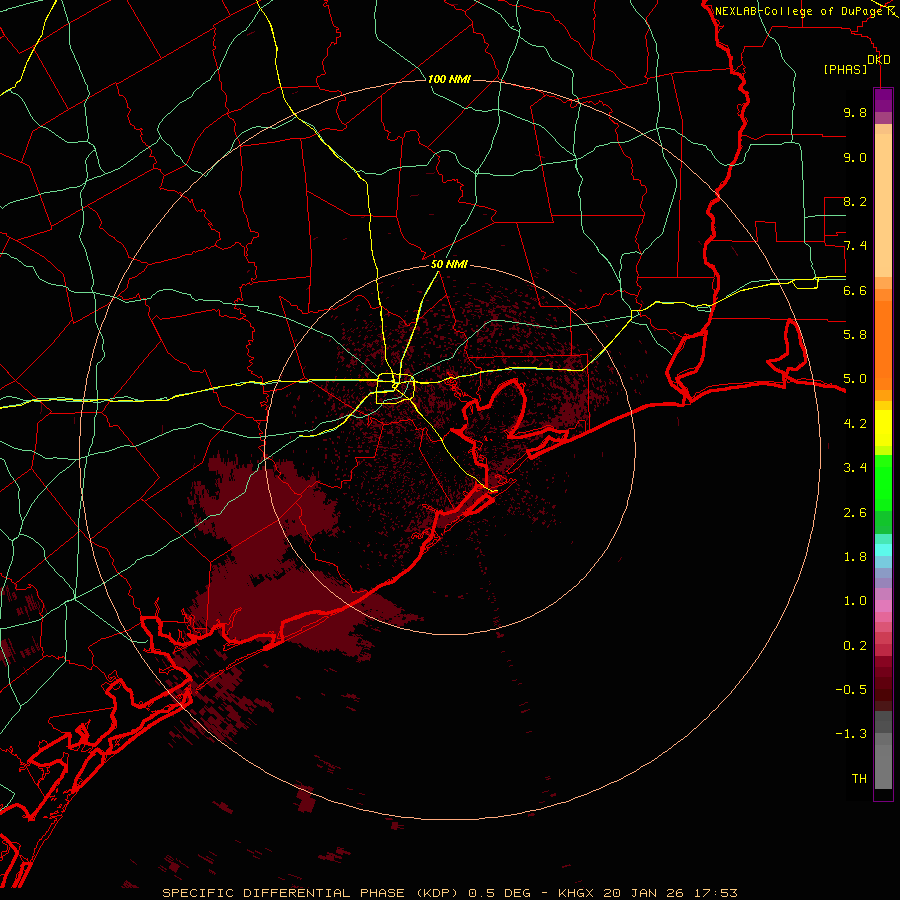
Task: Select the 1.8 scale value
Action: tap(855, 556)
